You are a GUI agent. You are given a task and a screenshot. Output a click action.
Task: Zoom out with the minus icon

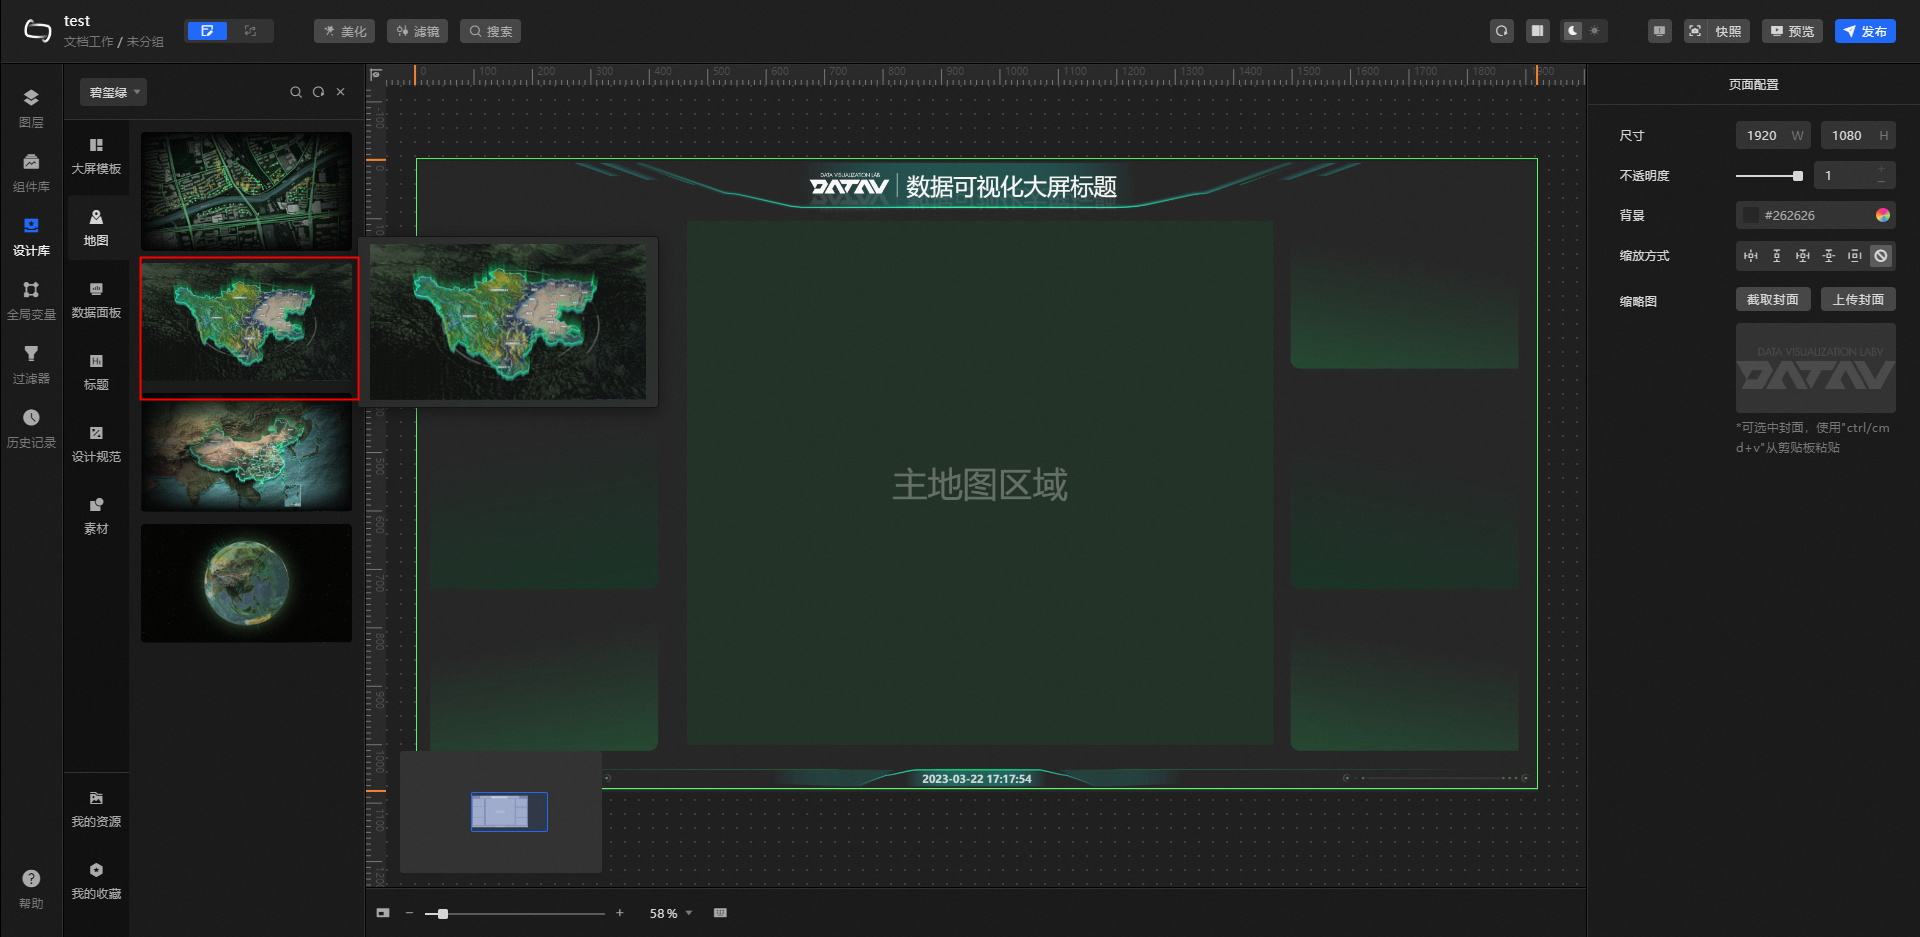click(x=409, y=913)
